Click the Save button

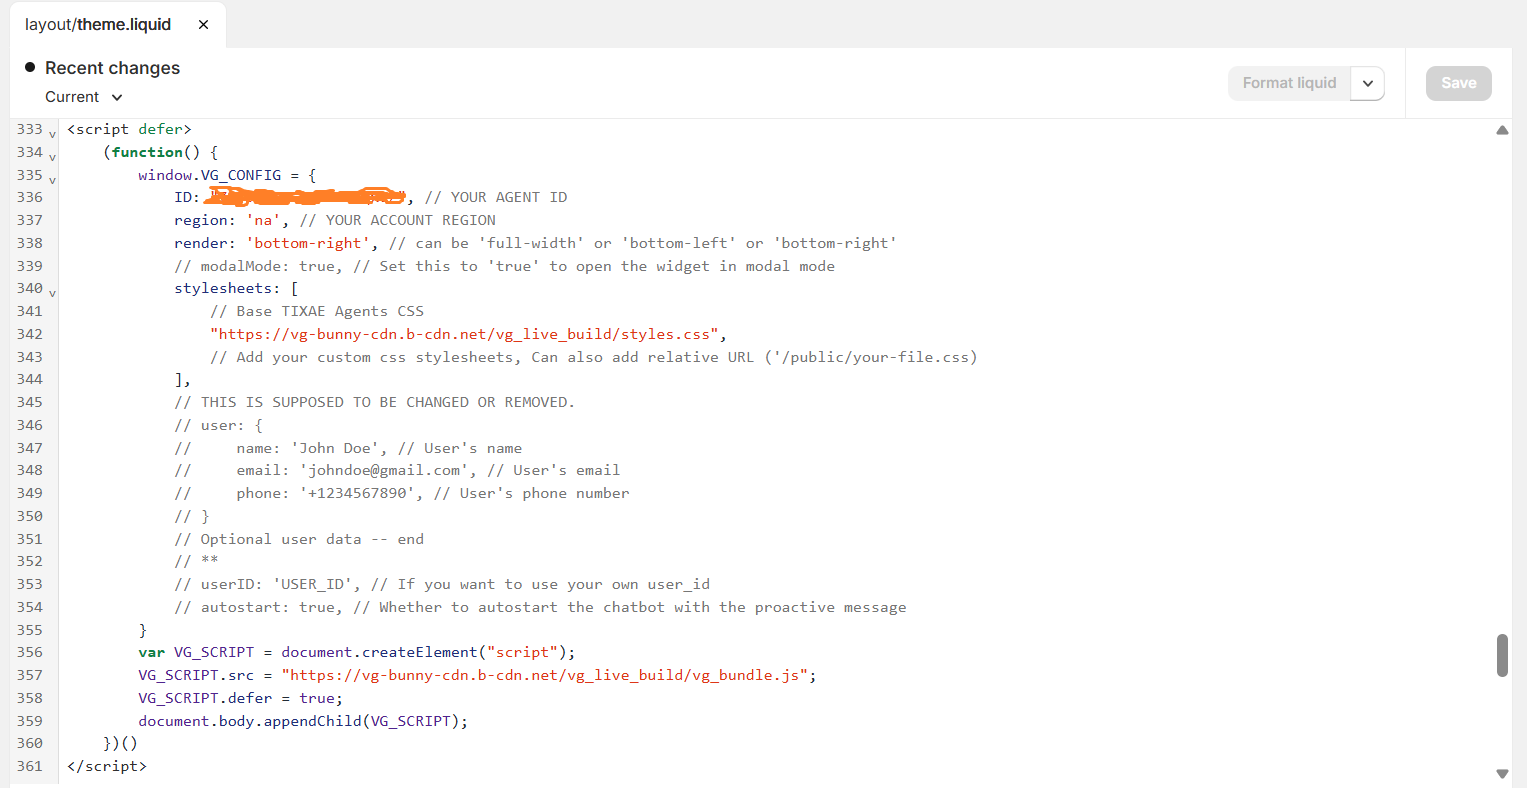point(1458,83)
